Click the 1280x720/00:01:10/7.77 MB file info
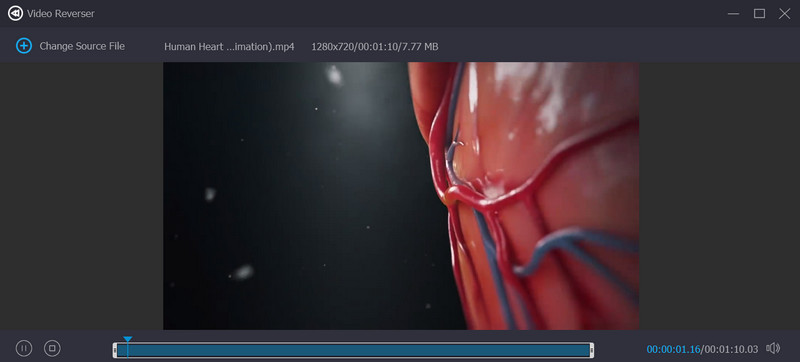The width and height of the screenshot is (800, 362). point(375,46)
